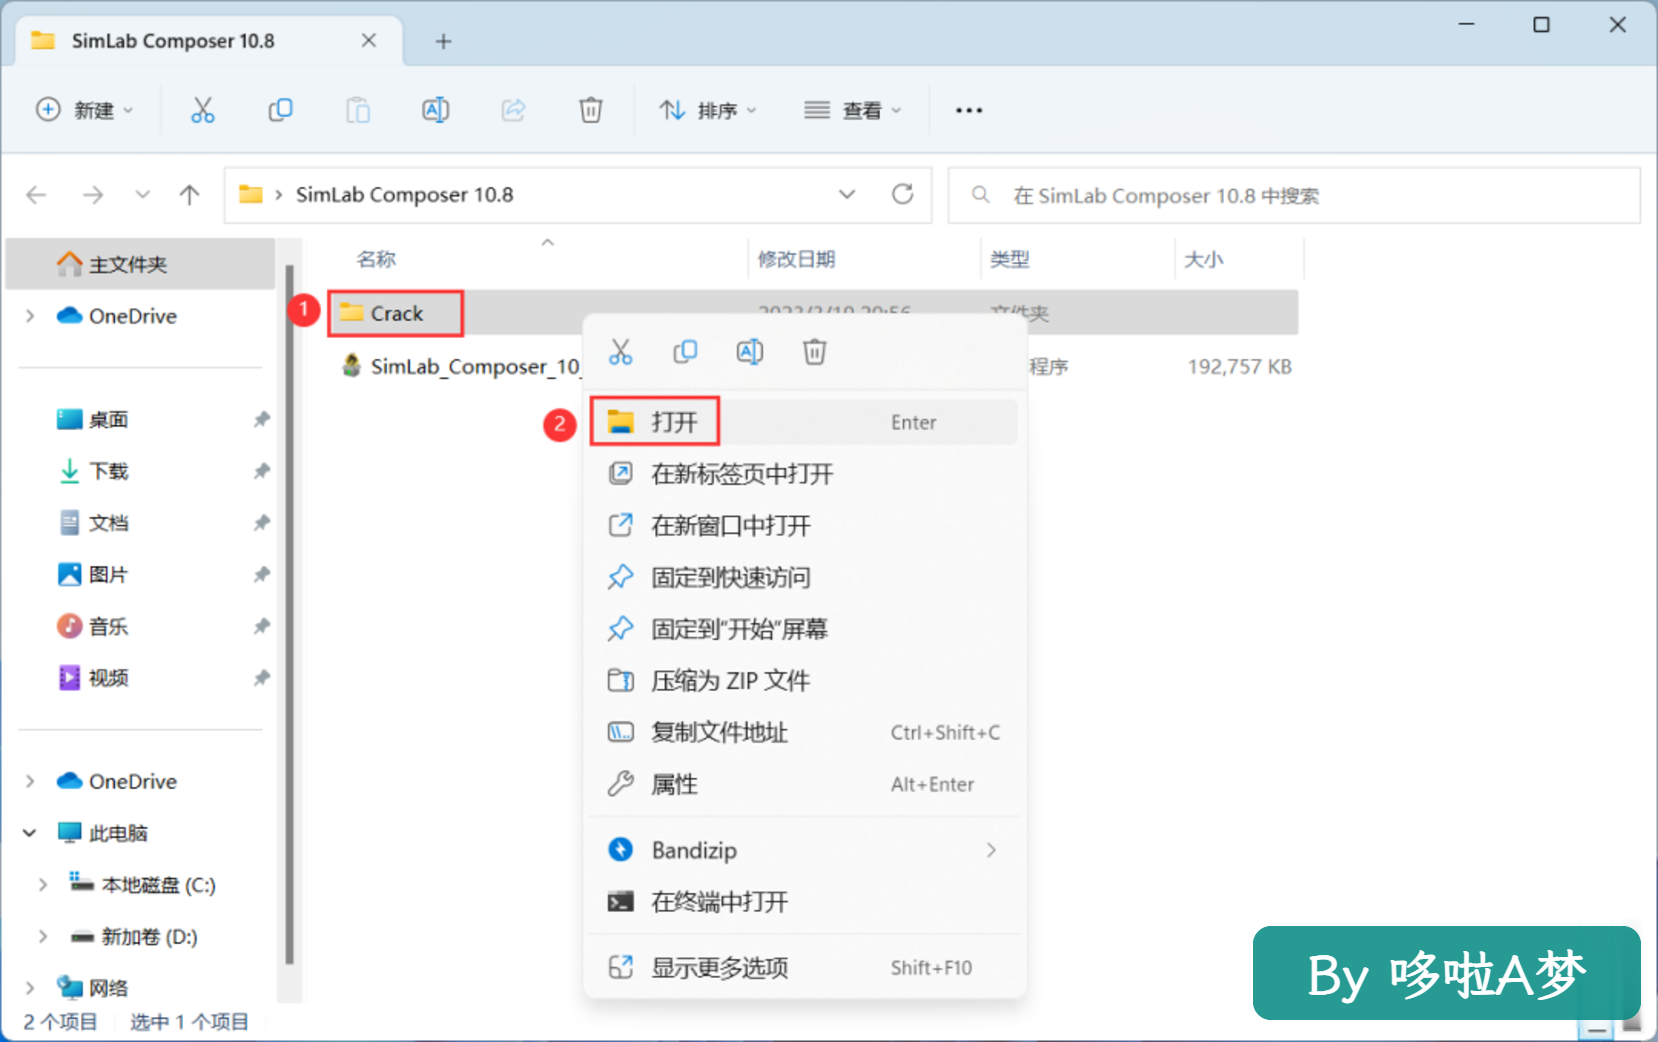Unpin 桌面 using its pin icon
The height and width of the screenshot is (1042, 1658).
262,419
